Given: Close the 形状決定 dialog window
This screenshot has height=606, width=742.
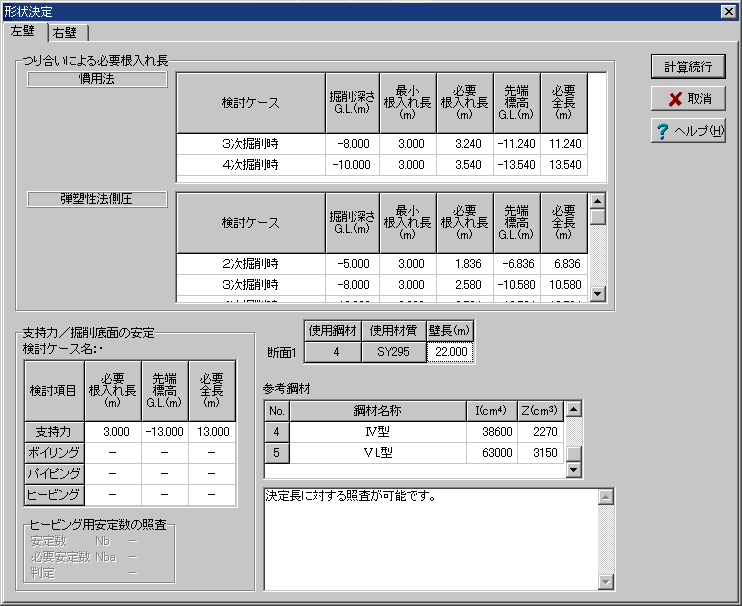Looking at the screenshot, I should [729, 10].
